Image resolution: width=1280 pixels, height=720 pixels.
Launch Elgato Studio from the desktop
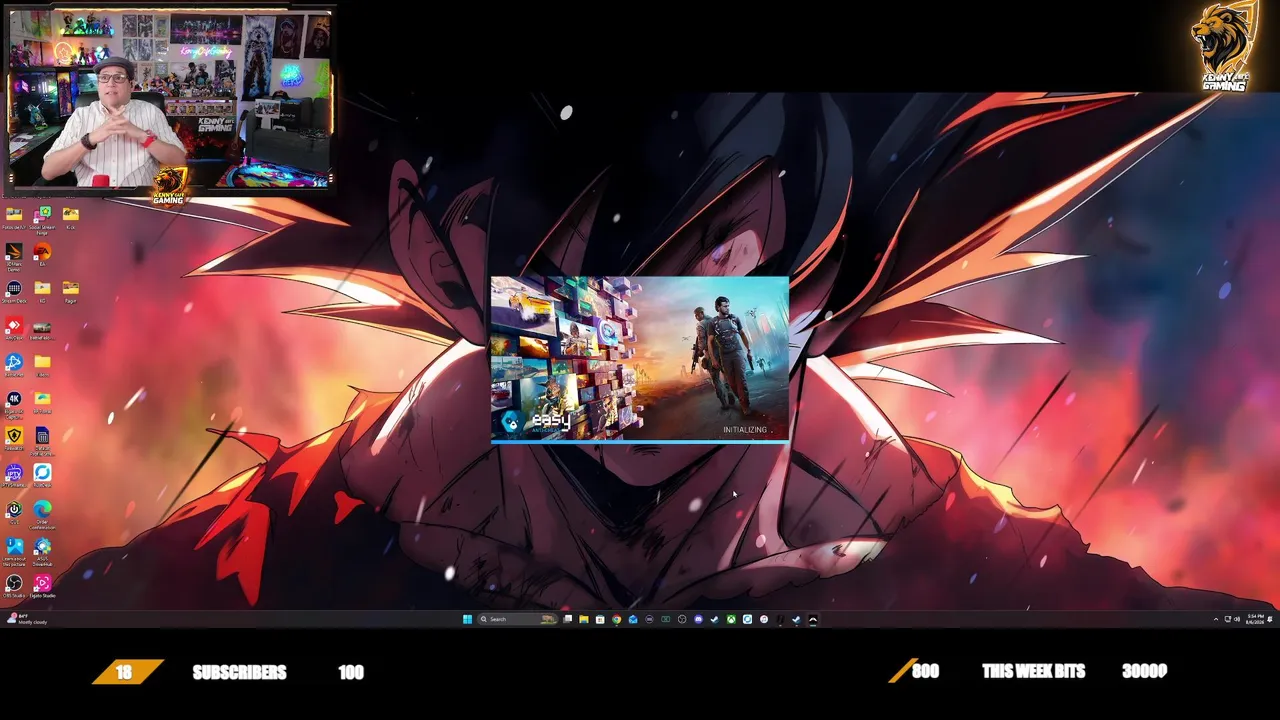point(42,586)
